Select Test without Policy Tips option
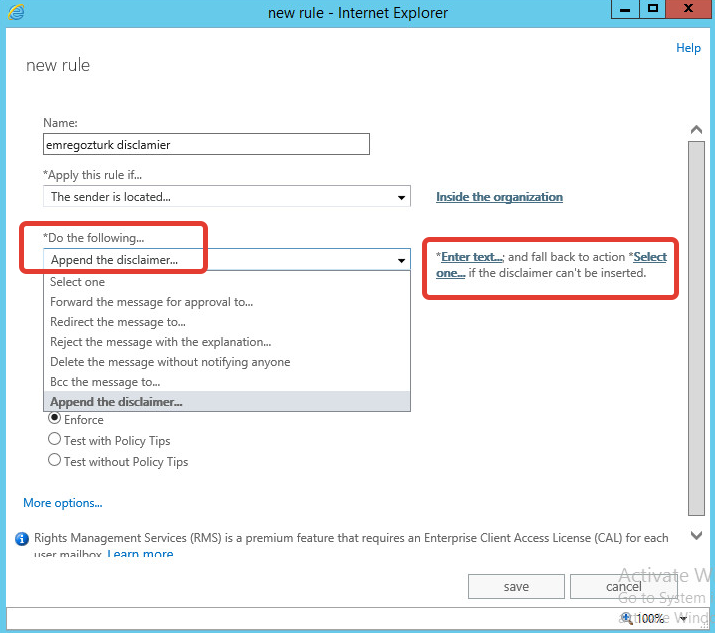The height and width of the screenshot is (633, 715). click(x=54, y=460)
